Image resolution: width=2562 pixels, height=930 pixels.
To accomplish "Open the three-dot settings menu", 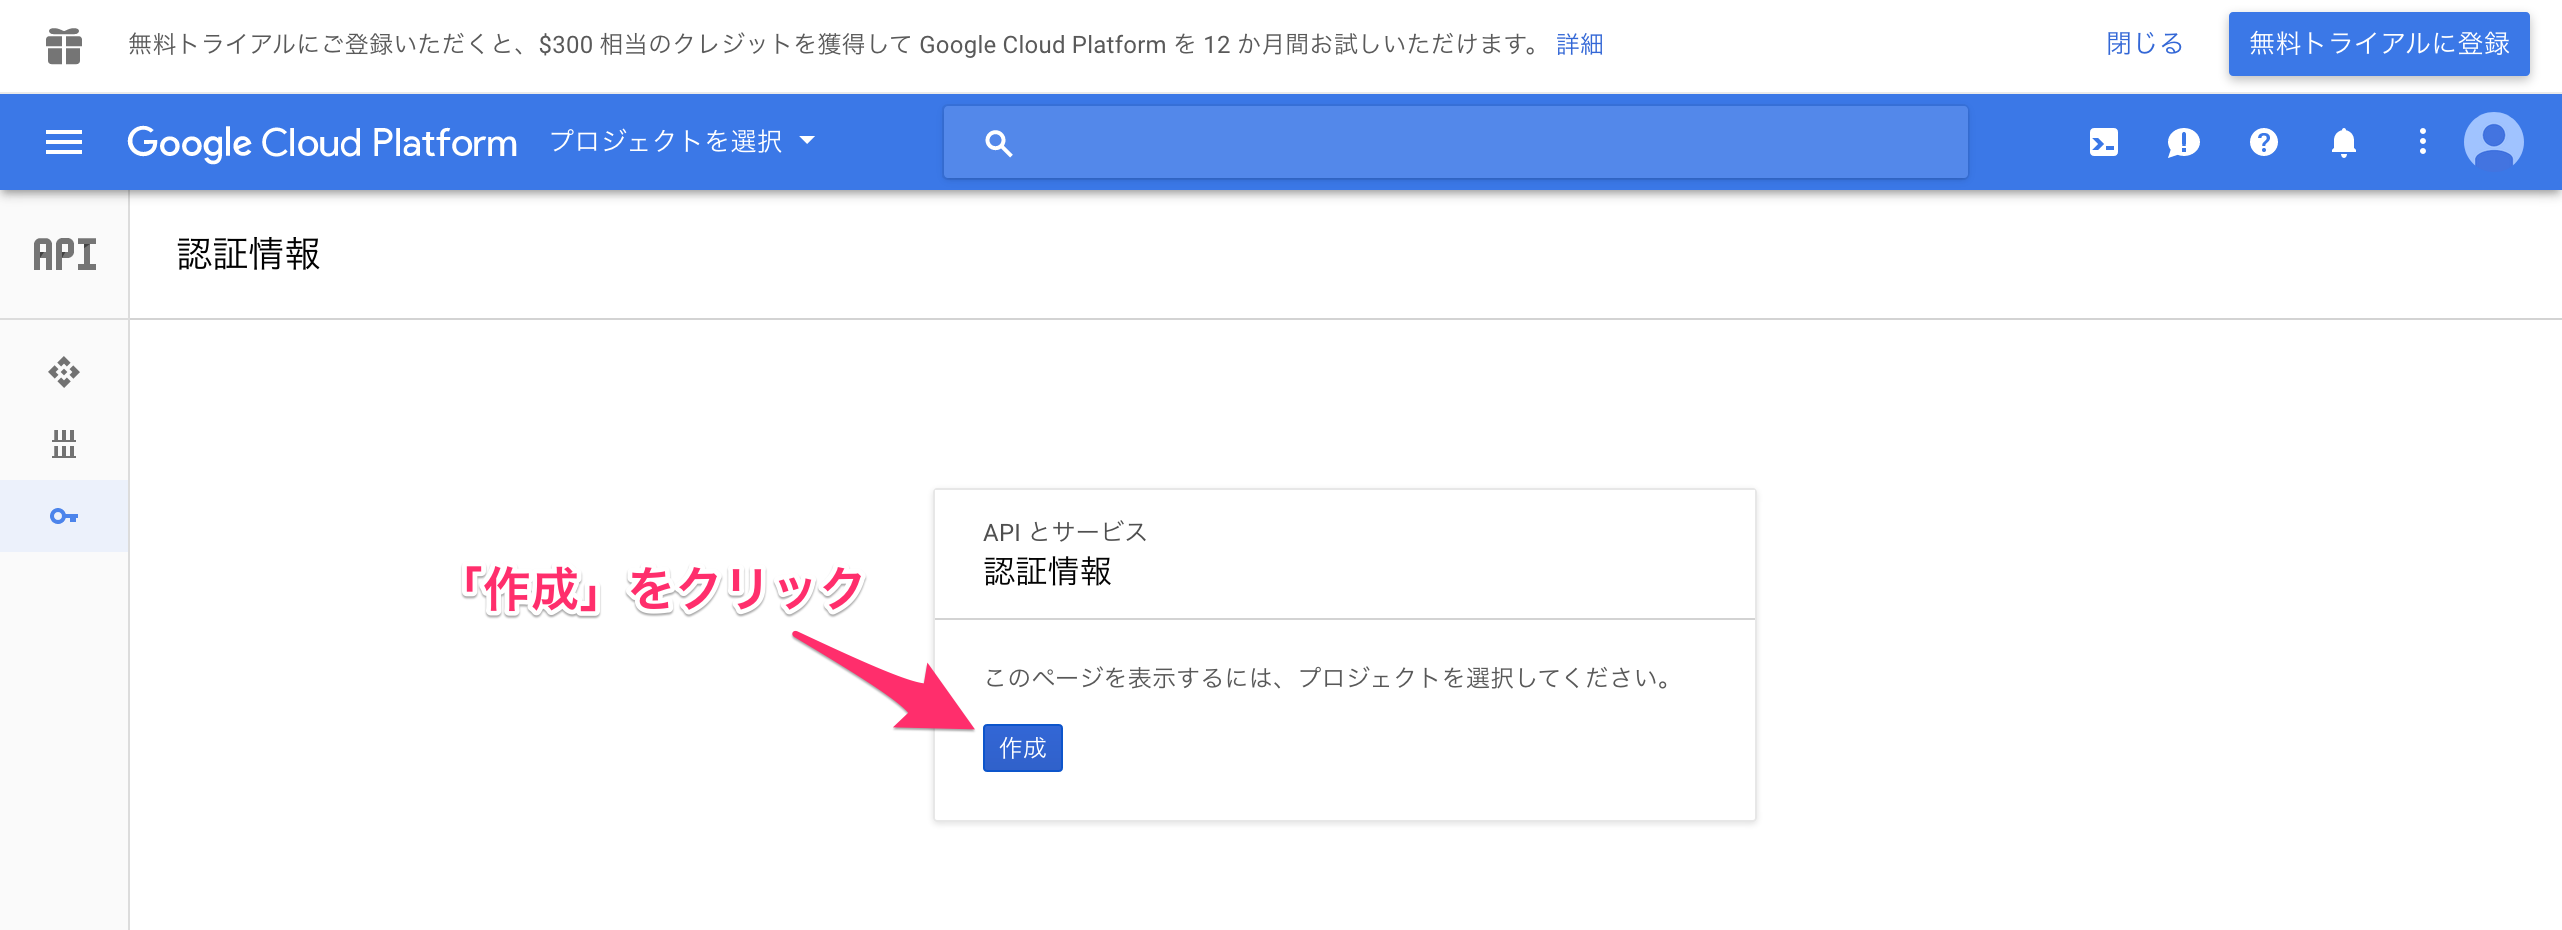I will [2422, 142].
